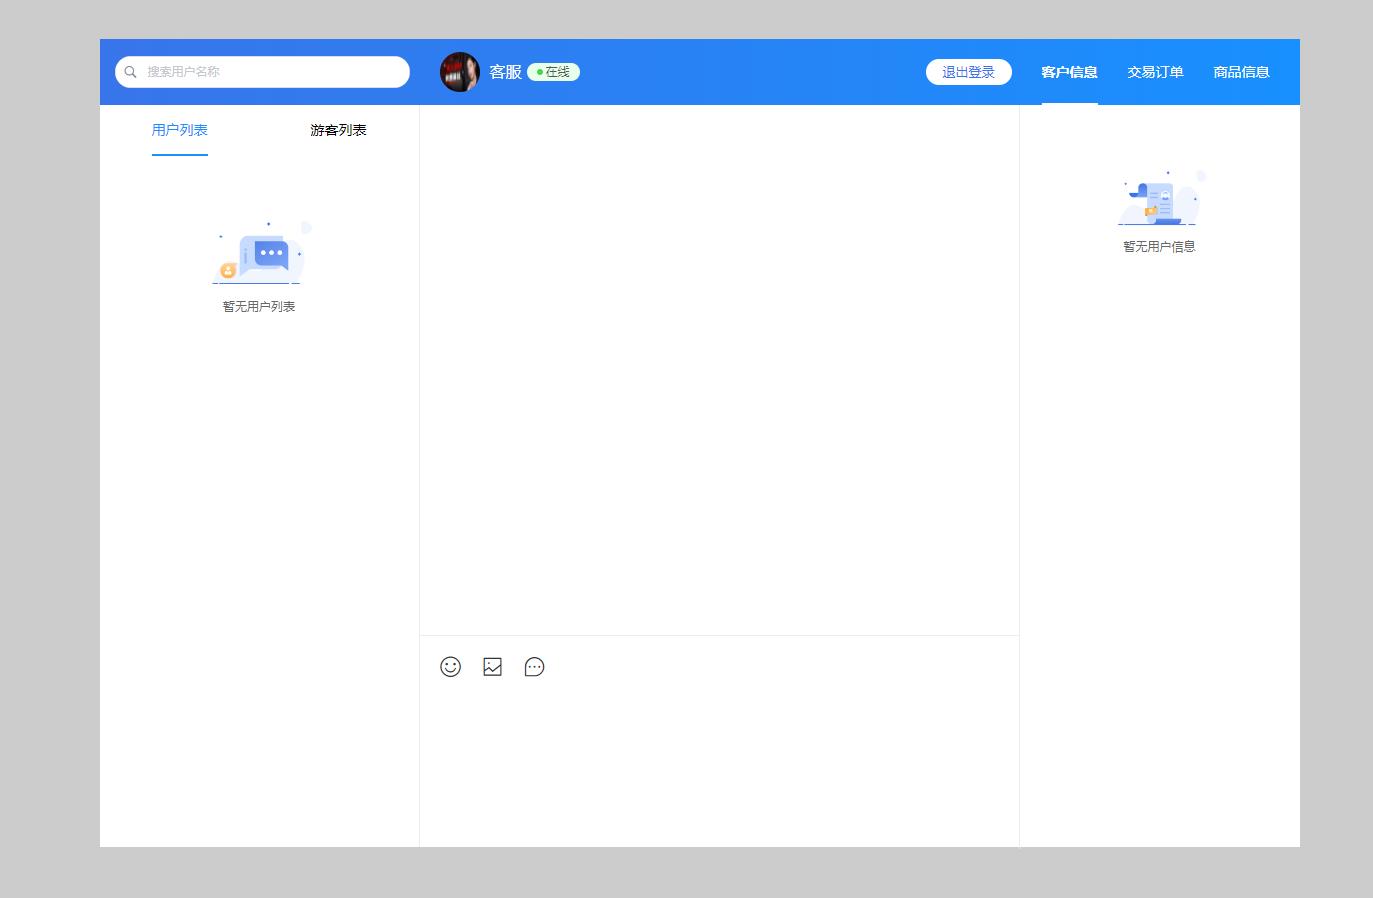Focus the 搜索用户名称 search field
The width and height of the screenshot is (1373, 898).
click(x=262, y=72)
